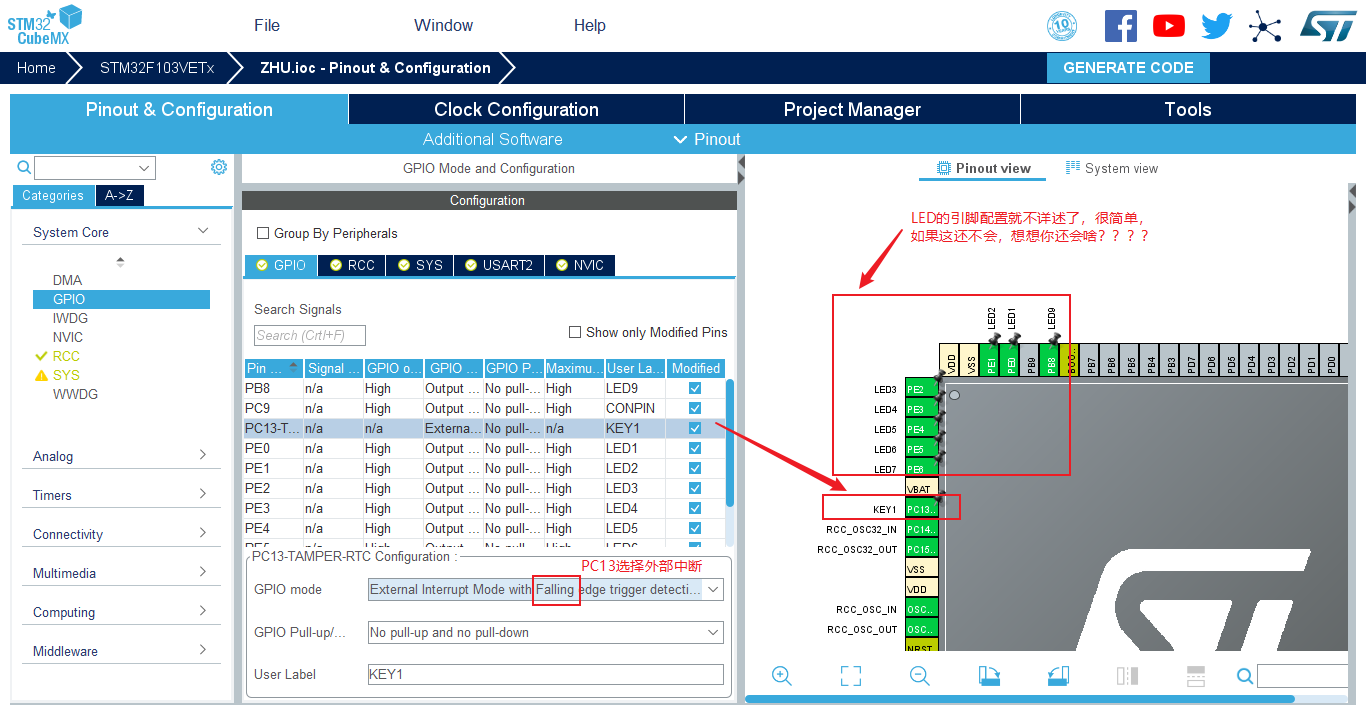Screen dimensions: 1366x715
Task: Open the Facebook page icon
Action: click(1120, 26)
